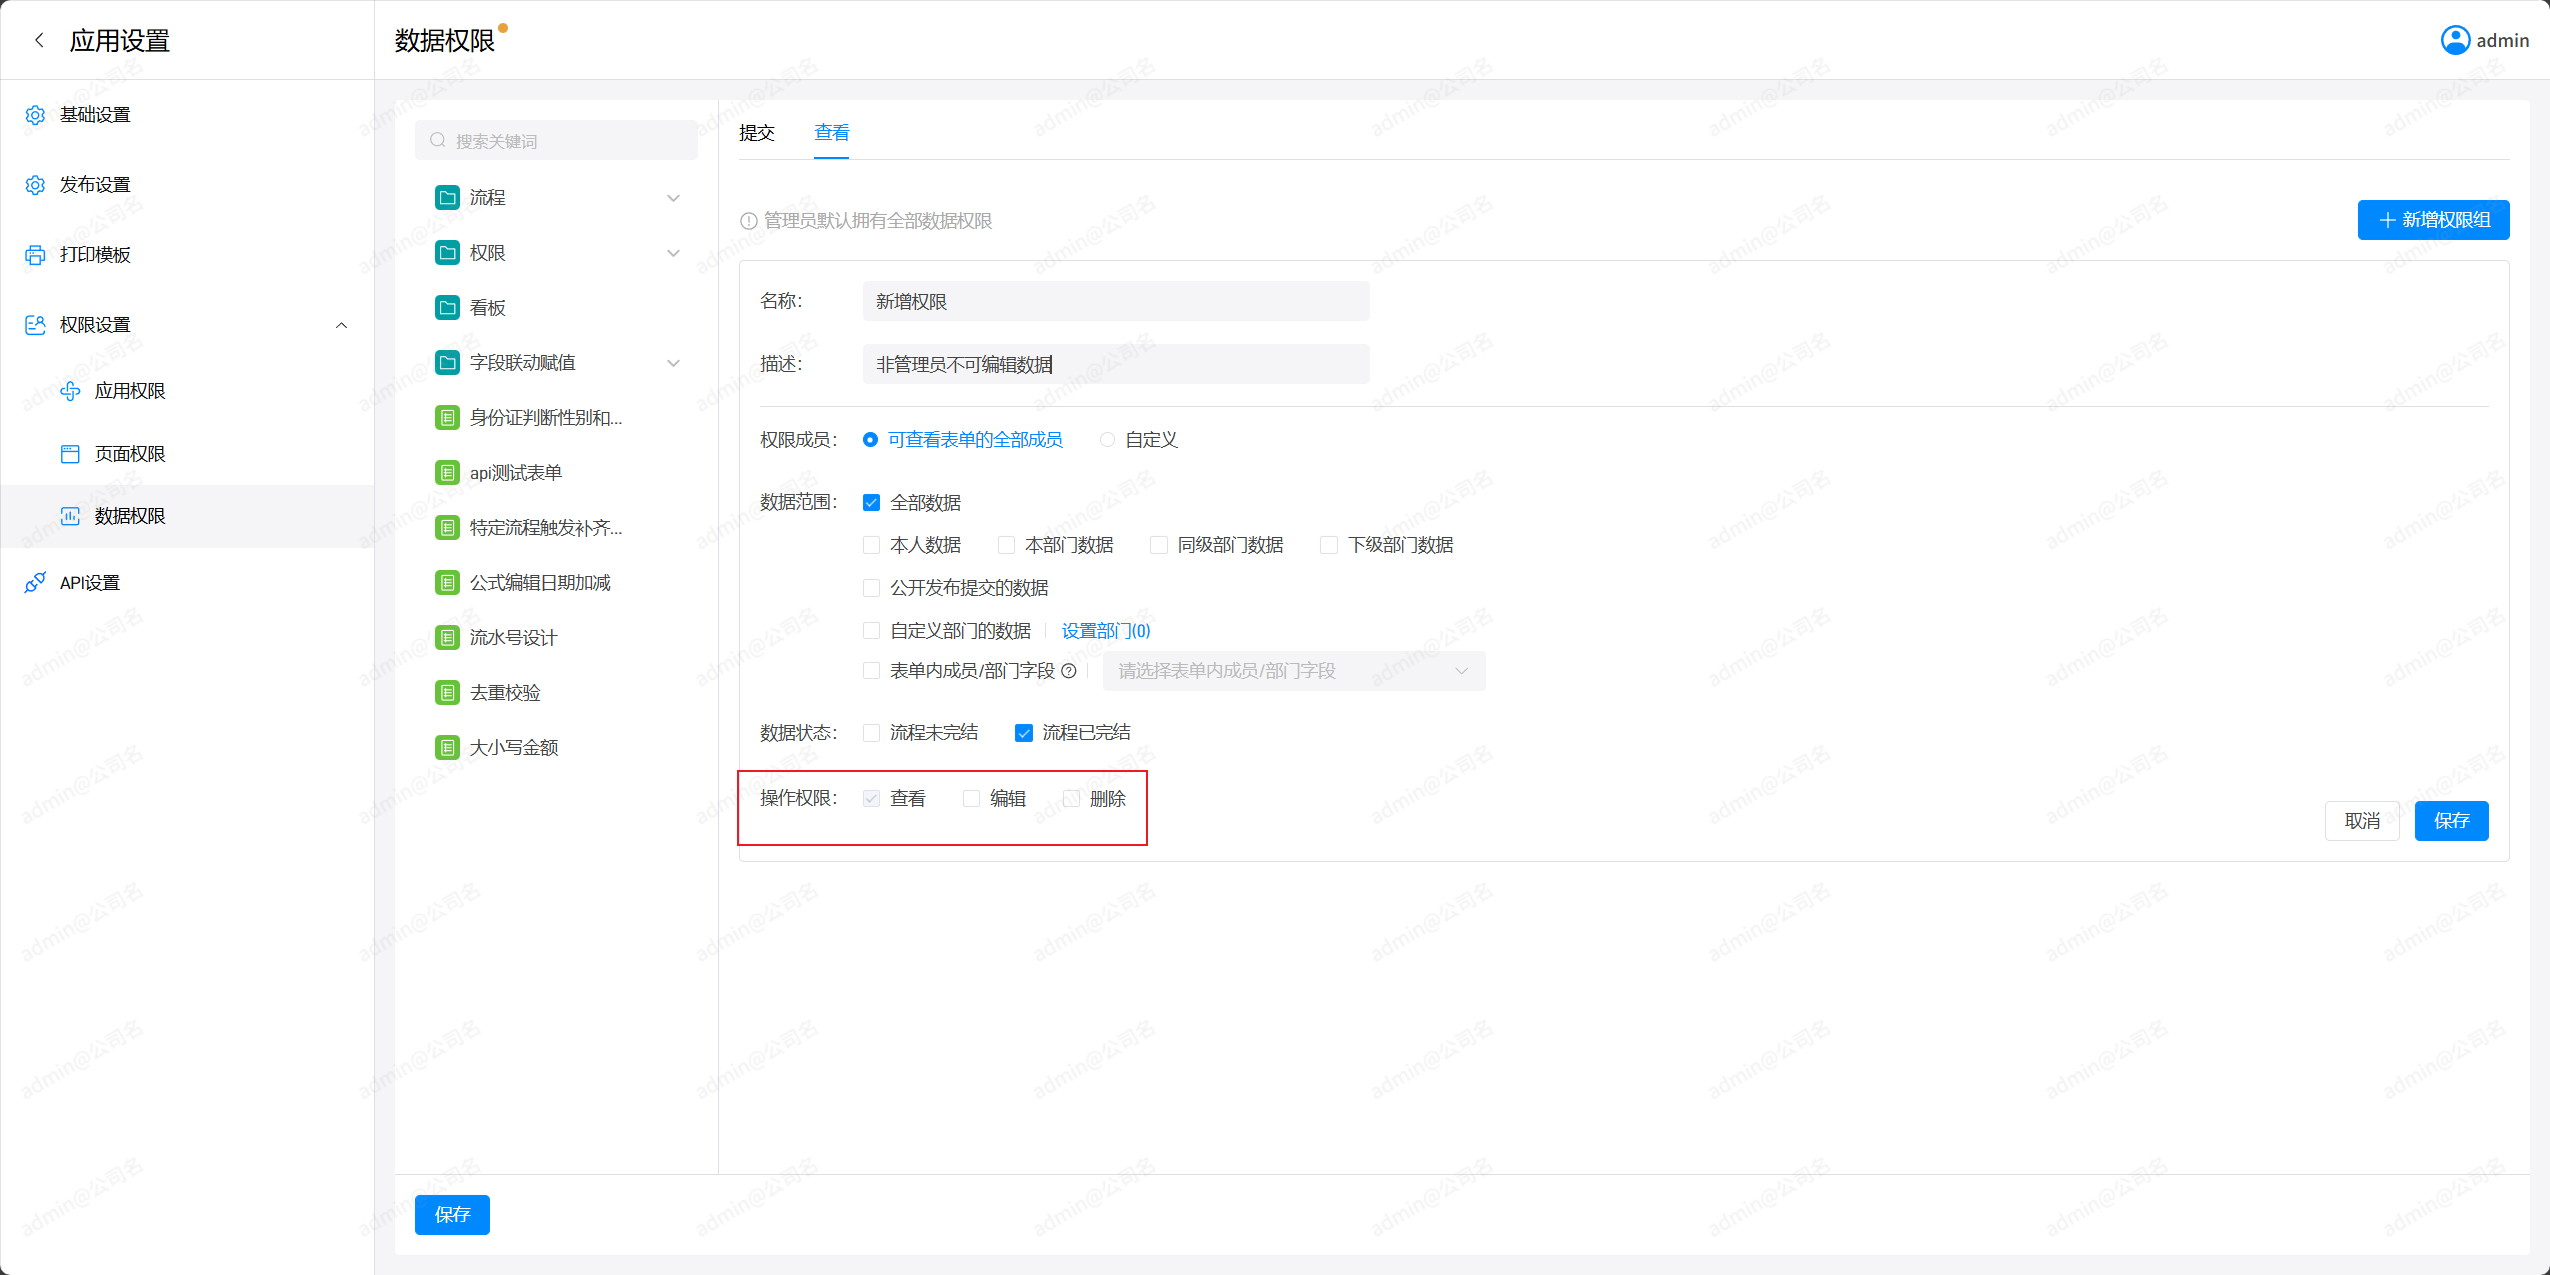Click the API设置 plug icon

click(x=35, y=582)
